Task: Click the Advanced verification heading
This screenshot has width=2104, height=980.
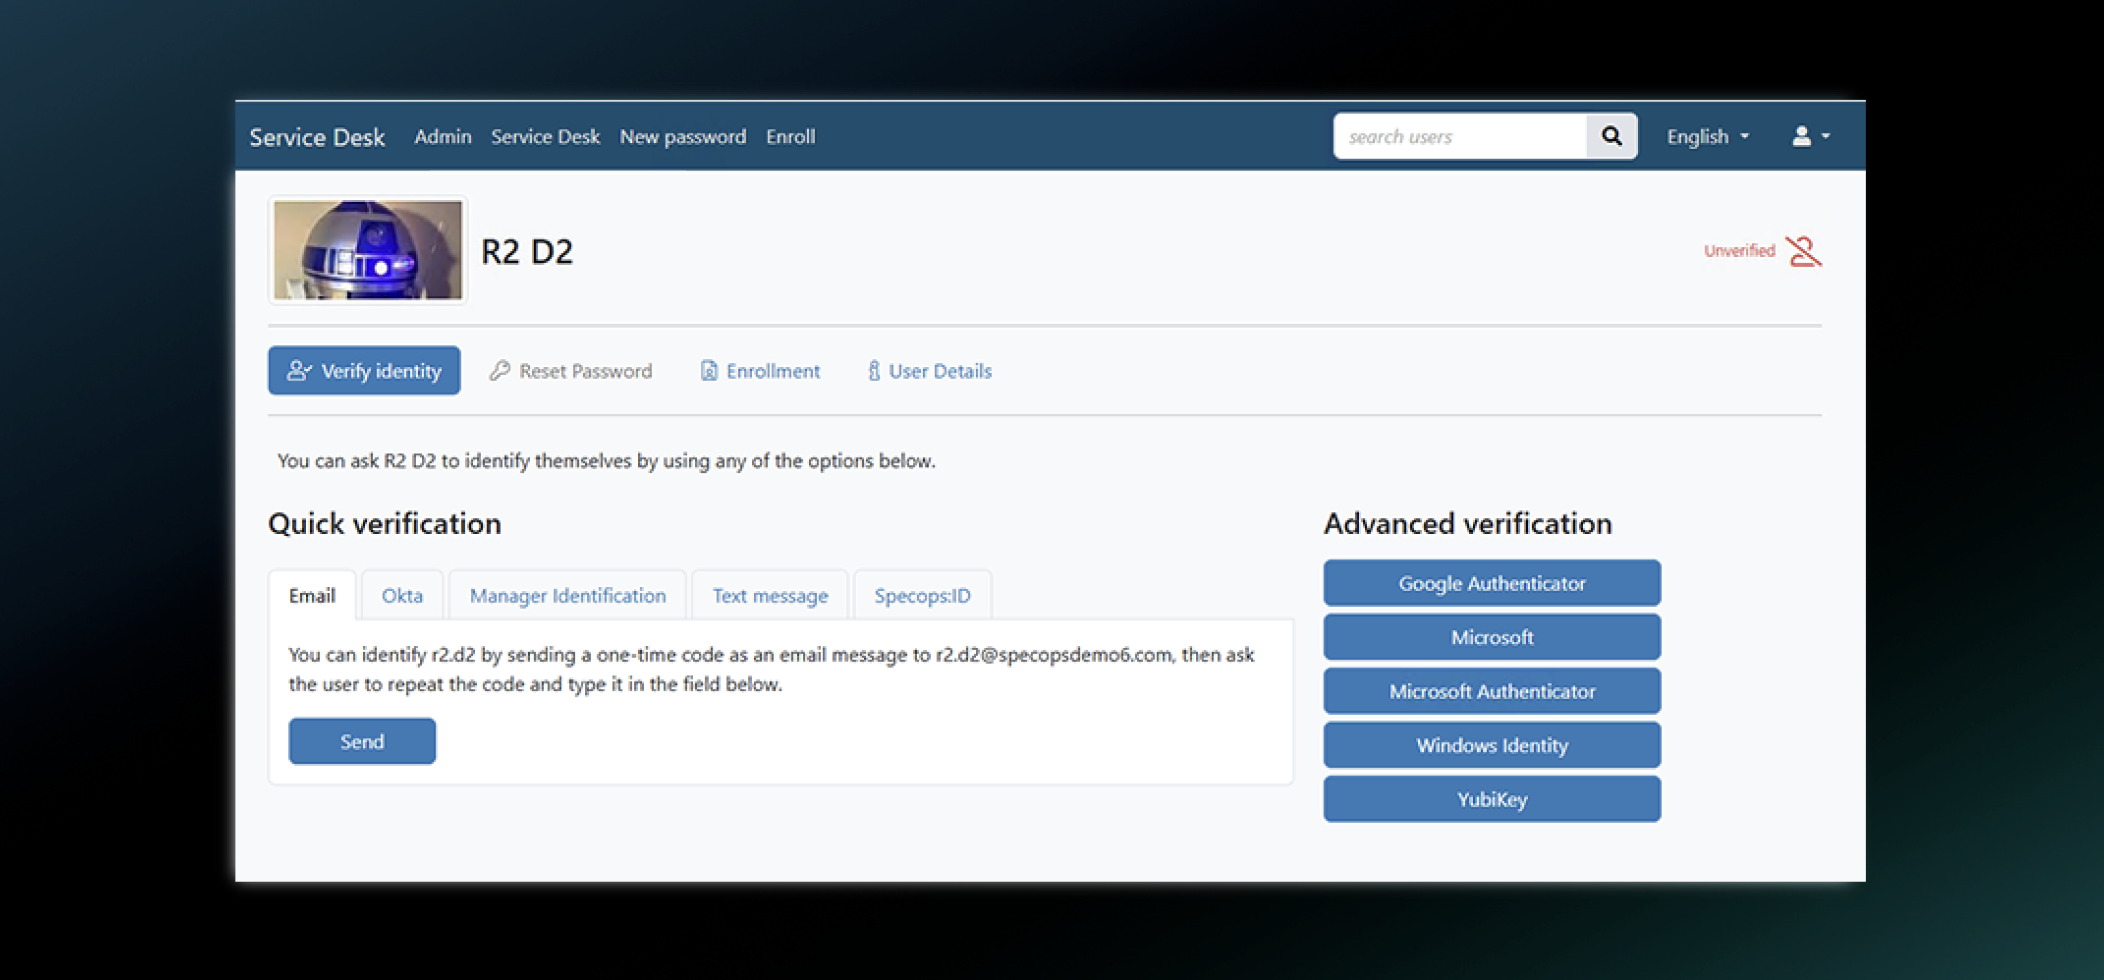Action: [1468, 524]
